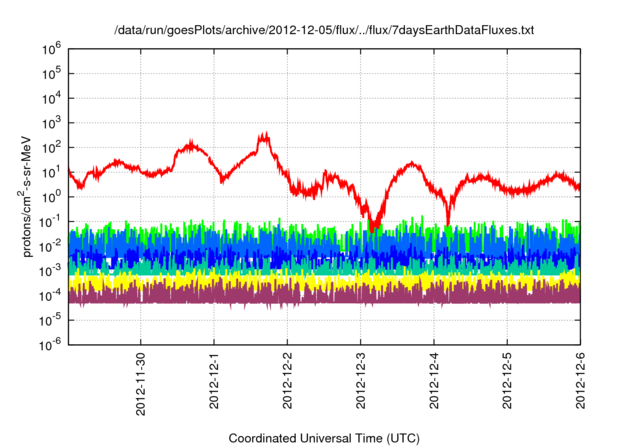
Task: Click the file path title above the chart
Action: pos(324,30)
